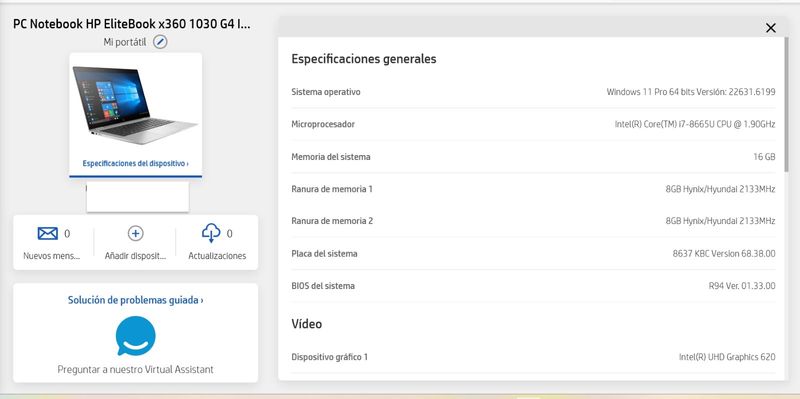Click the HP EliteBook laptop thumbnail image
This screenshot has width=800, height=399.
coord(135,105)
